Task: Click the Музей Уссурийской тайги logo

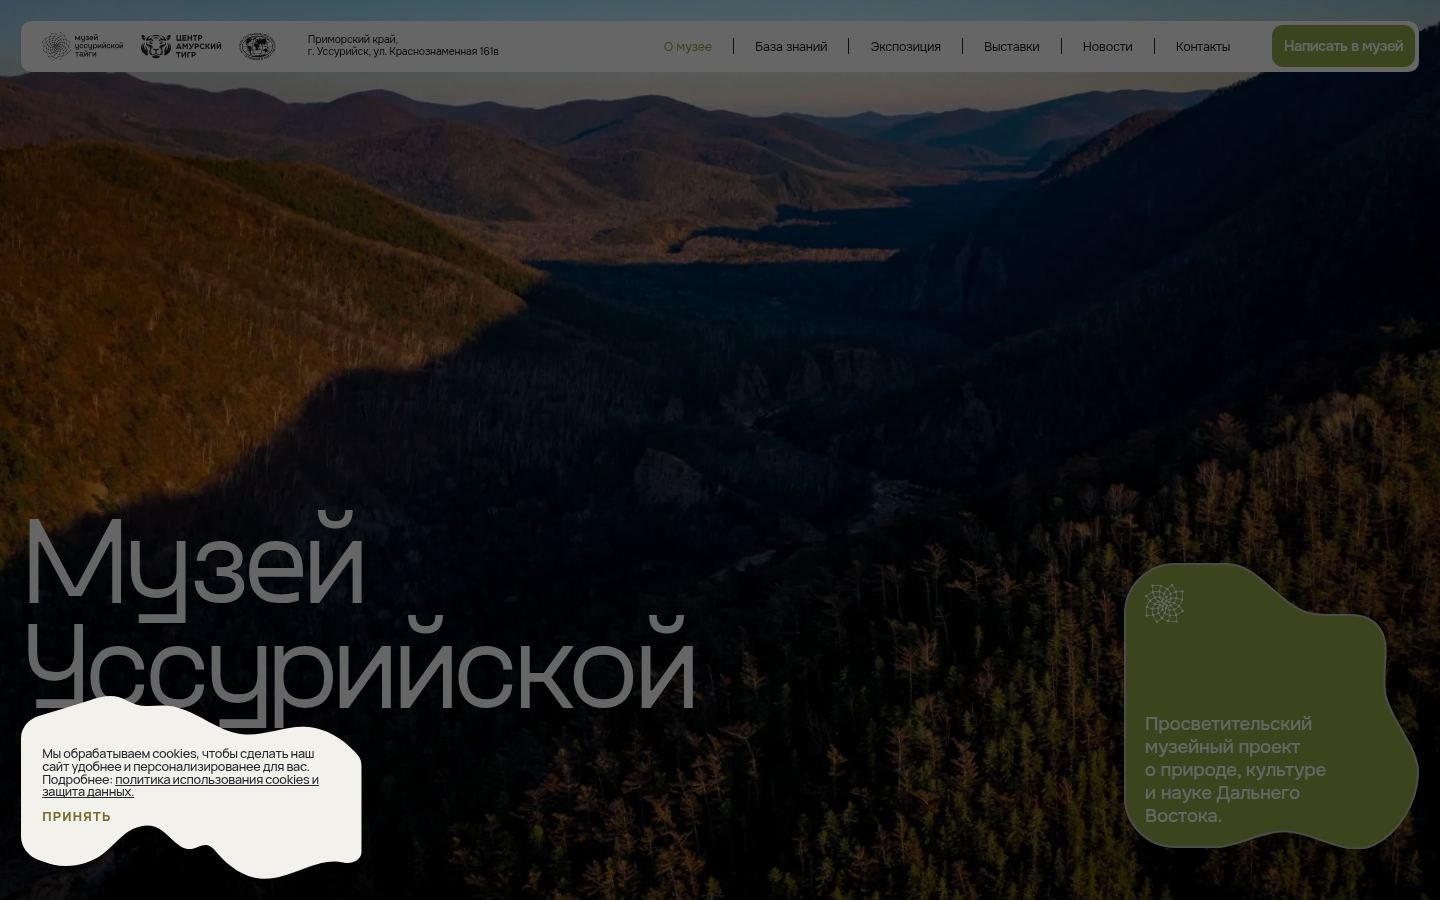Action: (83, 46)
